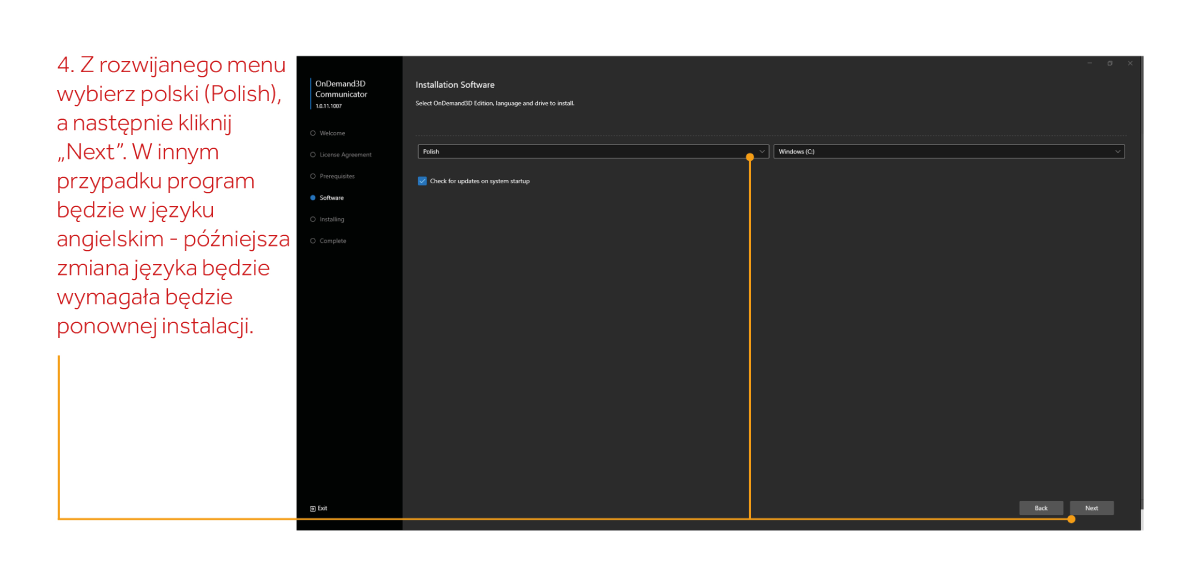The image size is (1200, 585).
Task: Open the Windows (C:) drive dropdown
Action: pos(949,152)
